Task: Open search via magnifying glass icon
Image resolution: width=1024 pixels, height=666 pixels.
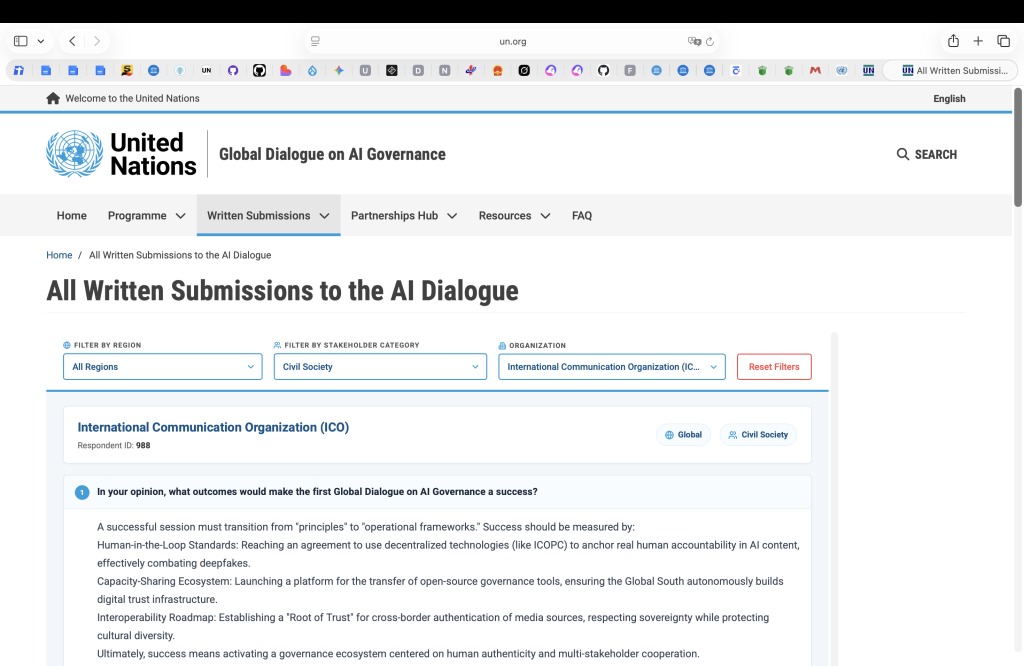Action: pos(903,154)
